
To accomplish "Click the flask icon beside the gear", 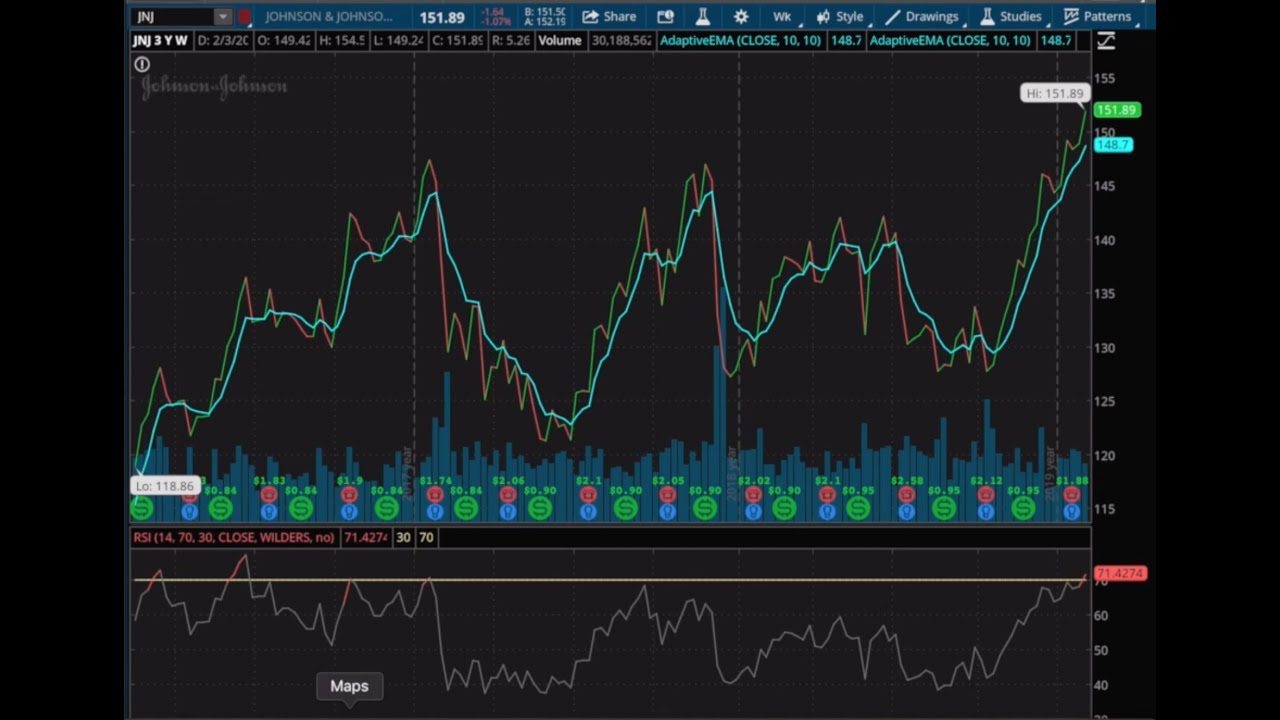I will coord(703,17).
